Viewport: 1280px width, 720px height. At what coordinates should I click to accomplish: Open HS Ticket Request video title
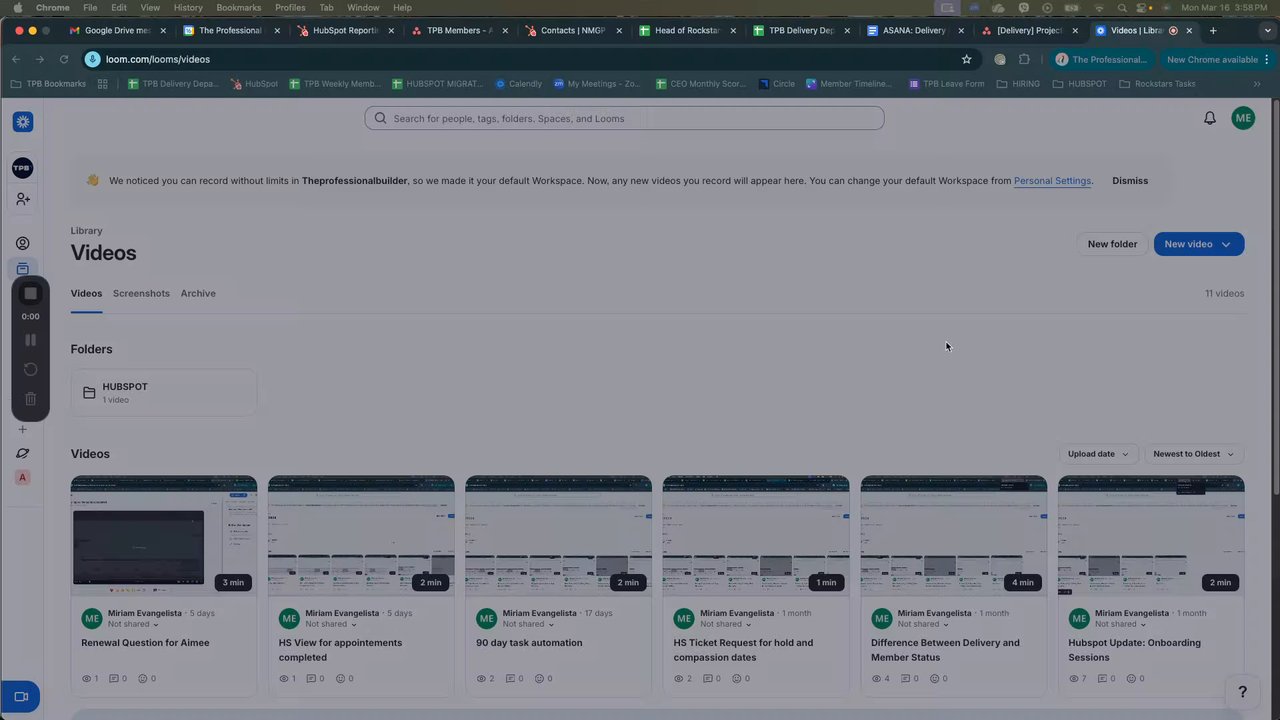point(743,650)
